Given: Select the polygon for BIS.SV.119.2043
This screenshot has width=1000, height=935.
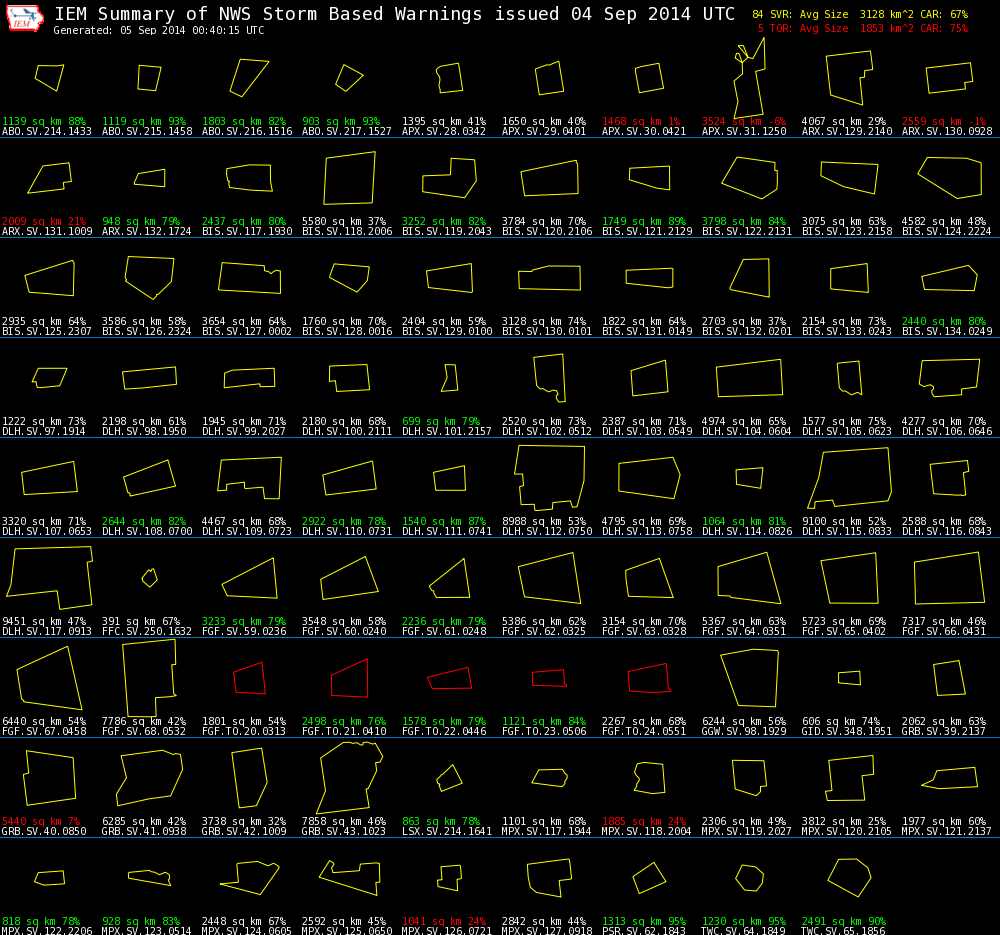Looking at the screenshot, I should coord(450,178).
